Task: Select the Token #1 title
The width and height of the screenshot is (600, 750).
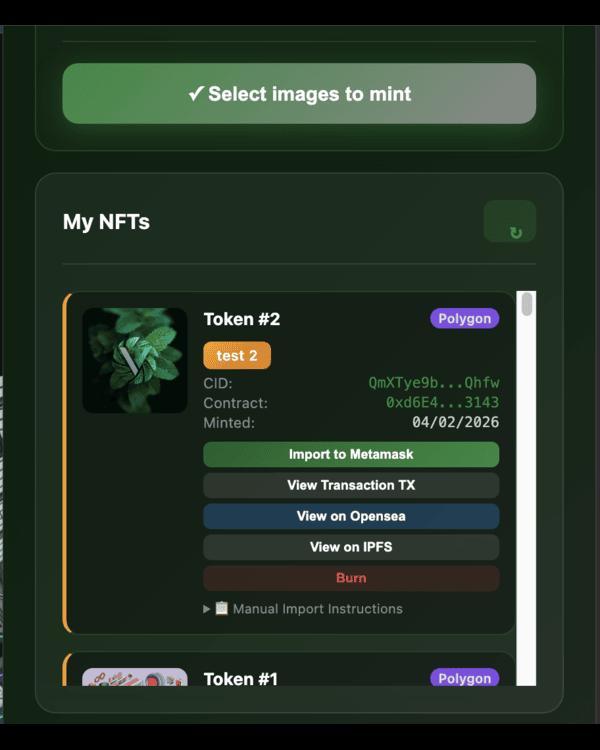Action: (240, 679)
